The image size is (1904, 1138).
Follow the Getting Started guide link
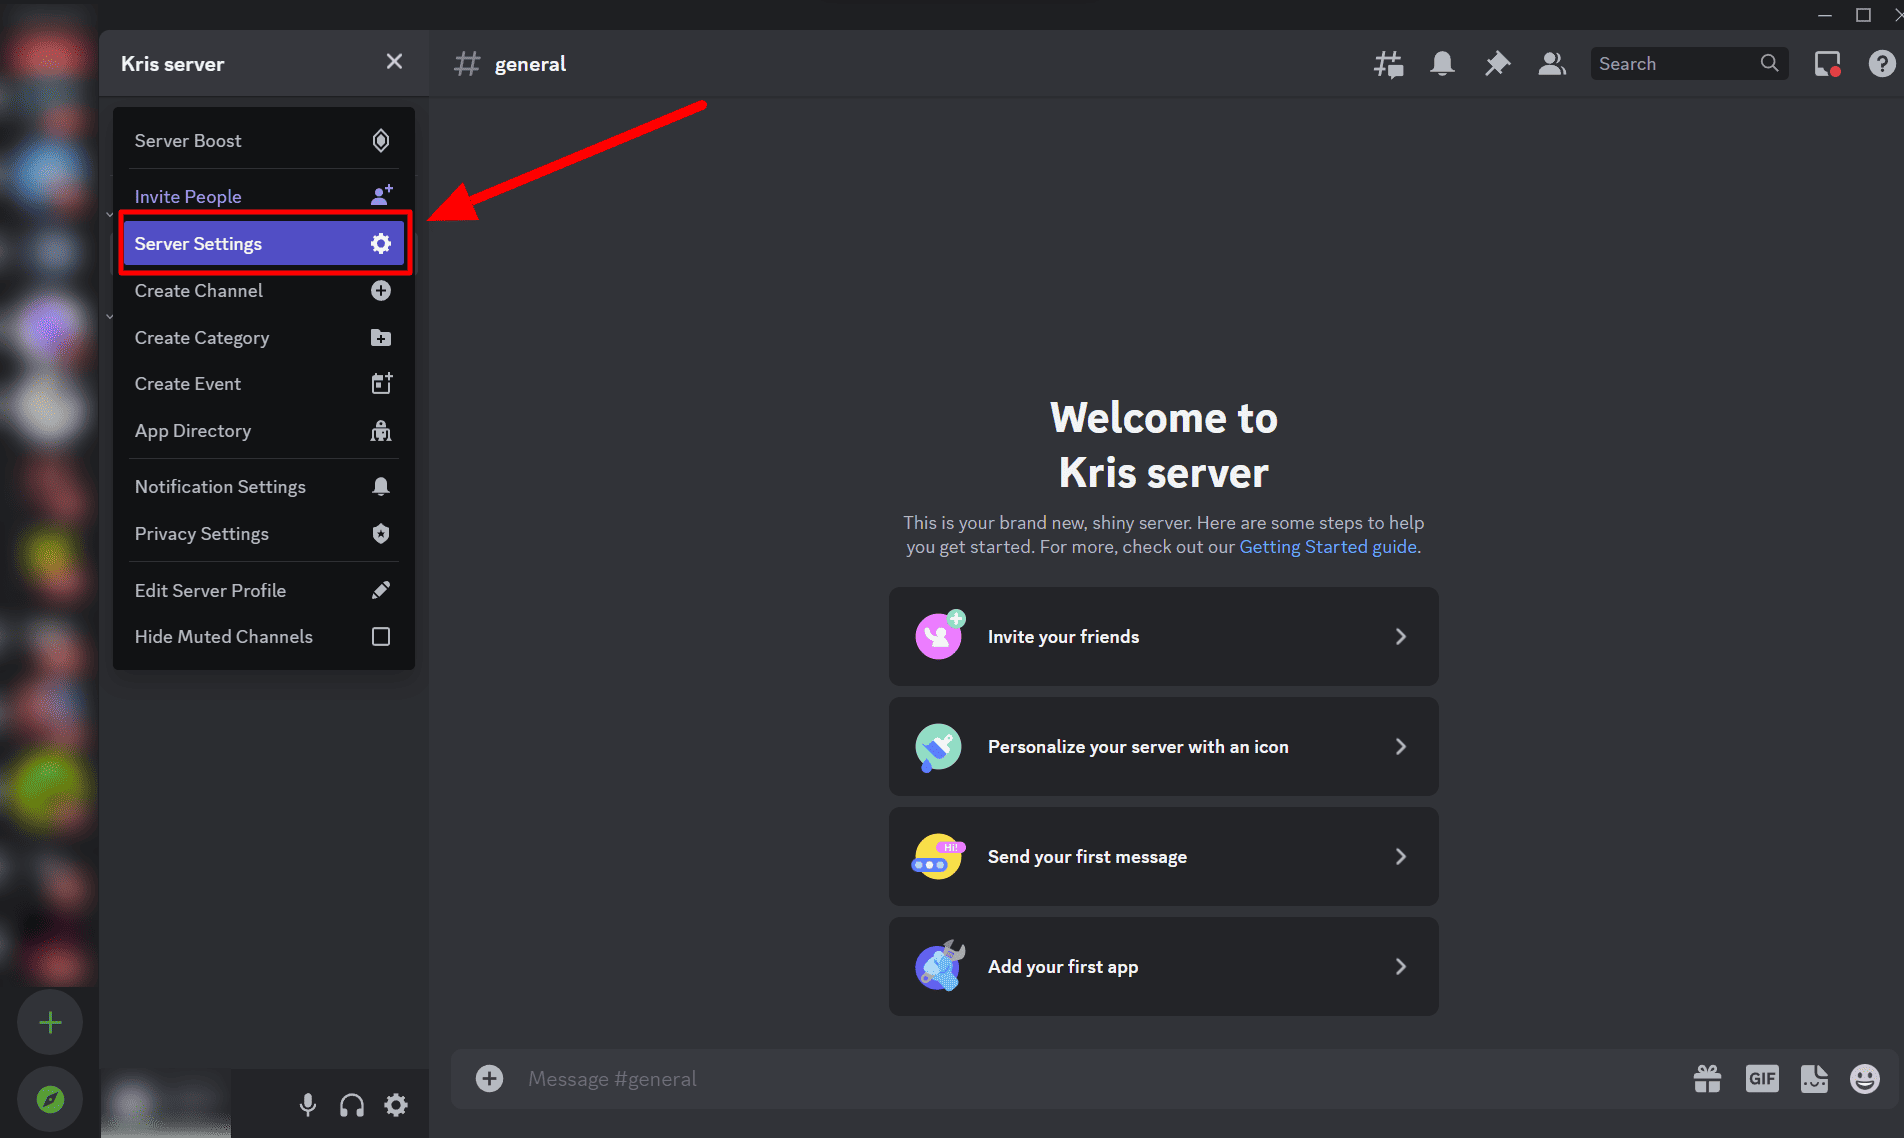coord(1328,547)
